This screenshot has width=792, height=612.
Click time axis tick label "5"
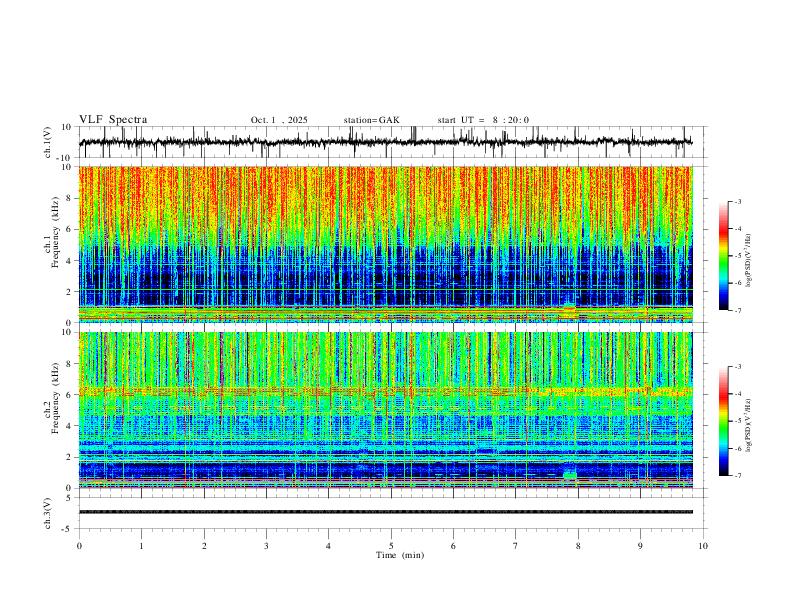click(x=391, y=546)
